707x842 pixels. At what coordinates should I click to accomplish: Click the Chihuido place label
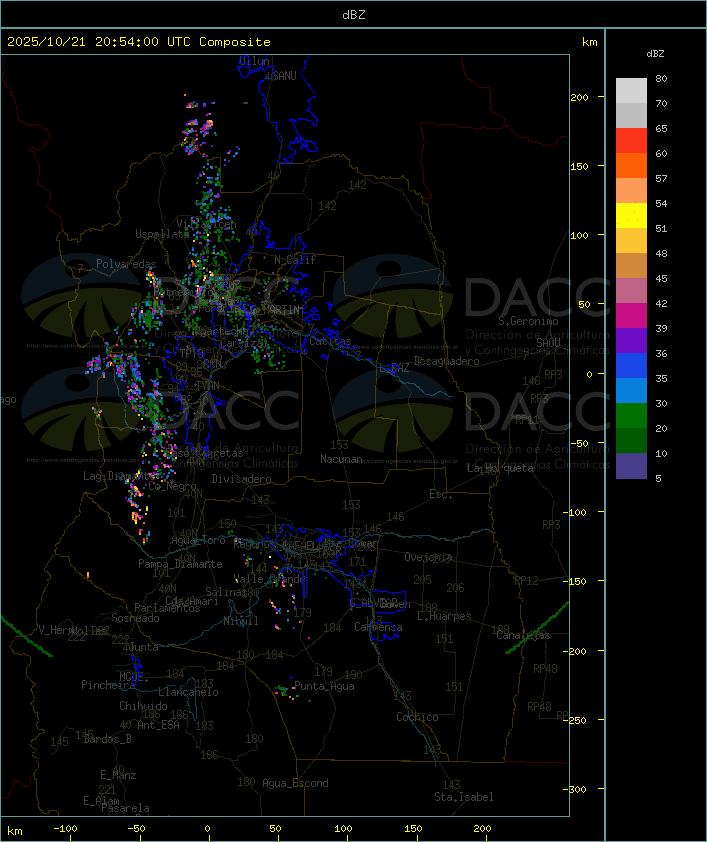click(x=143, y=706)
